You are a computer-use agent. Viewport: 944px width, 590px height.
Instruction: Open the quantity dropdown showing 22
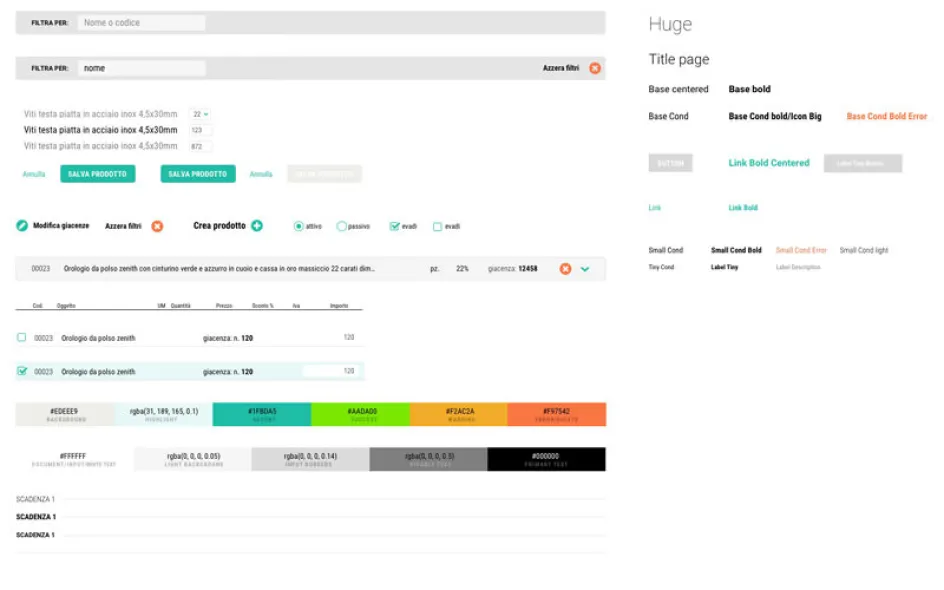tap(200, 114)
